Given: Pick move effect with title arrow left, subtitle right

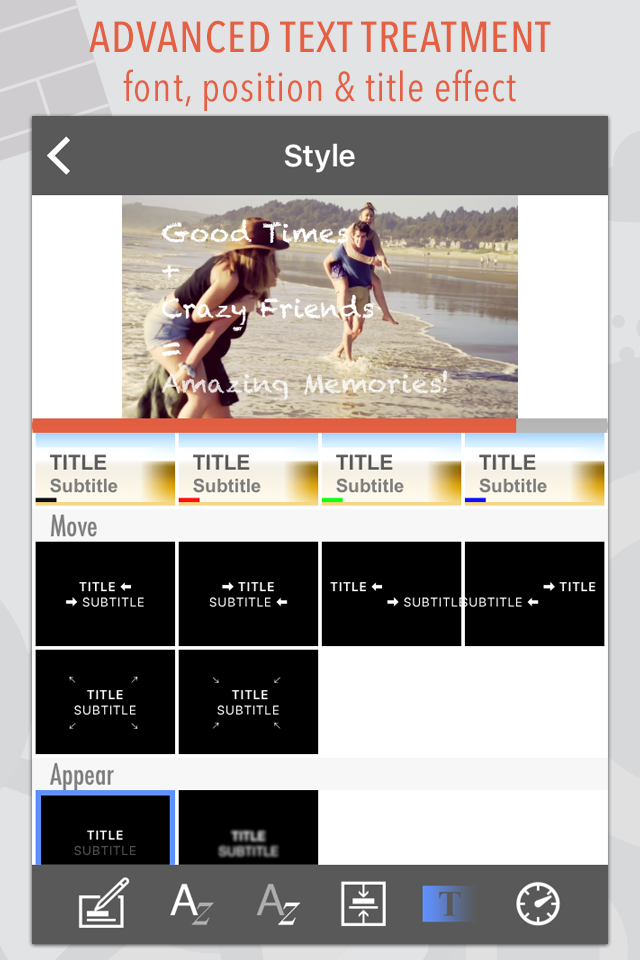Looking at the screenshot, I should 105,594.
